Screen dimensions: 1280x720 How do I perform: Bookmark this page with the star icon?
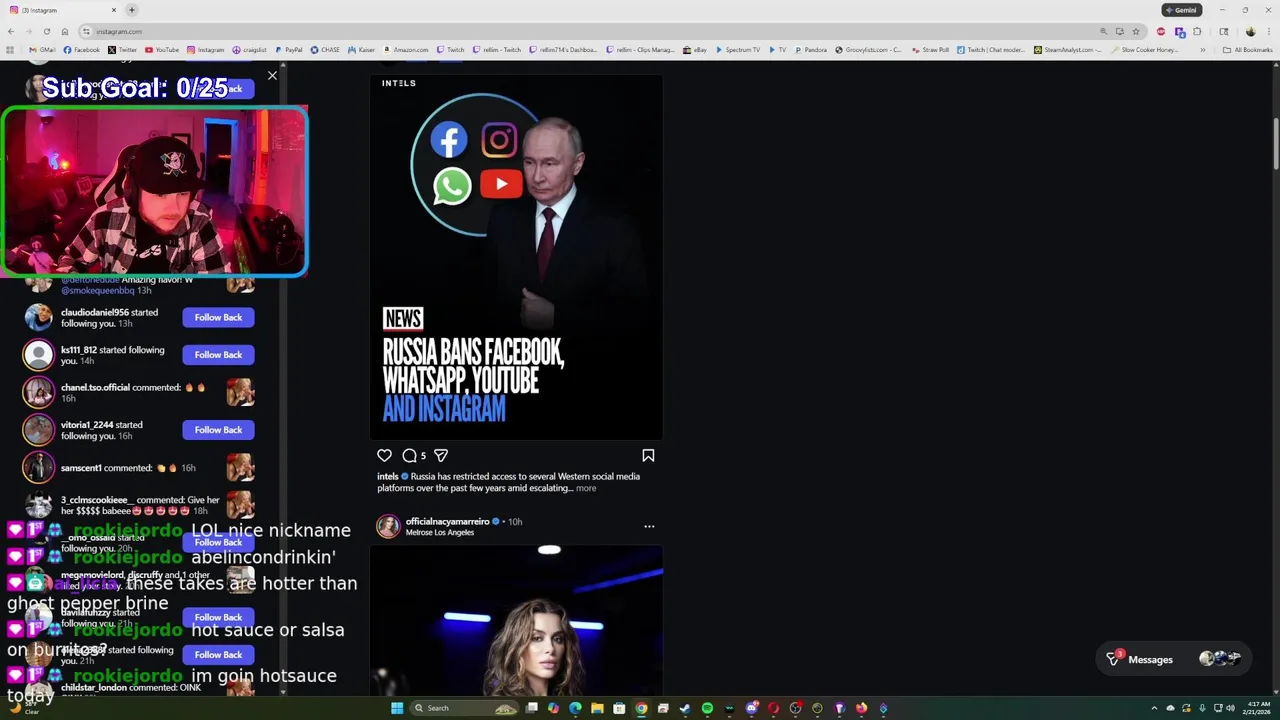pyautogui.click(x=1136, y=31)
